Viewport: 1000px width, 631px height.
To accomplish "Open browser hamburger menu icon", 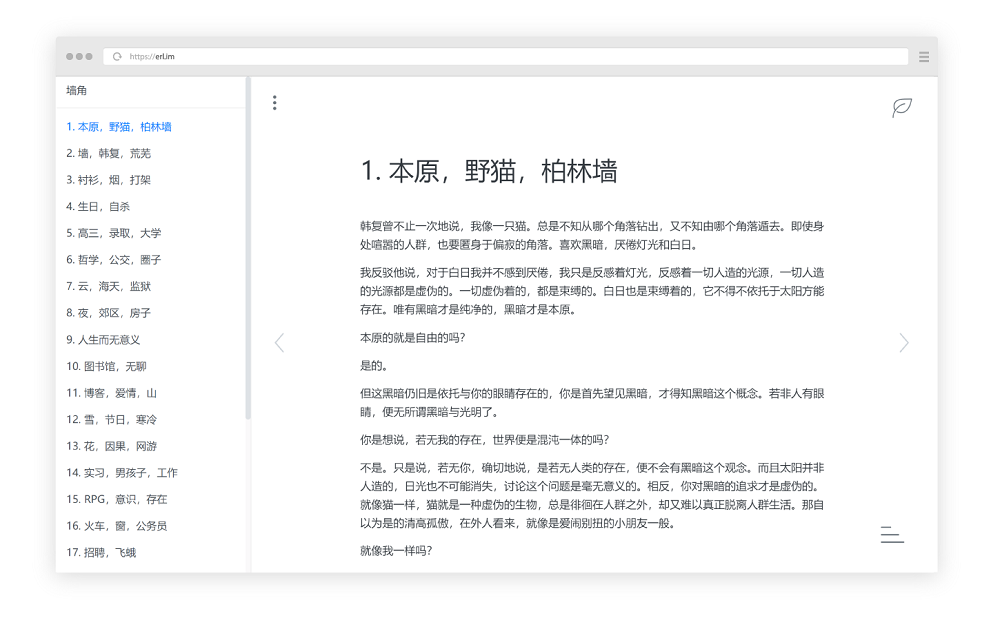I will pyautogui.click(x=924, y=57).
